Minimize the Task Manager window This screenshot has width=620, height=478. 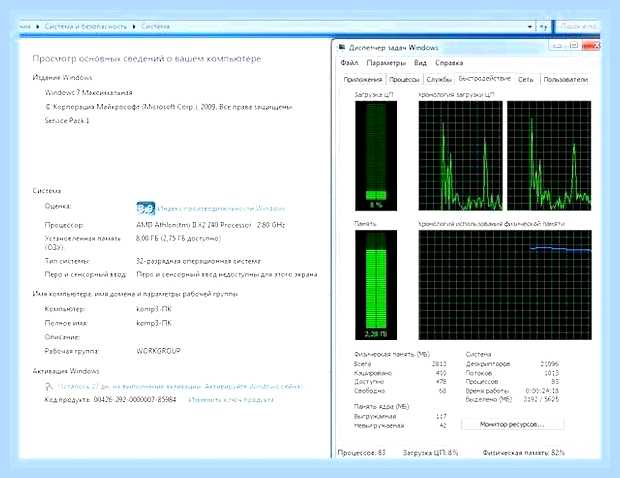point(558,46)
